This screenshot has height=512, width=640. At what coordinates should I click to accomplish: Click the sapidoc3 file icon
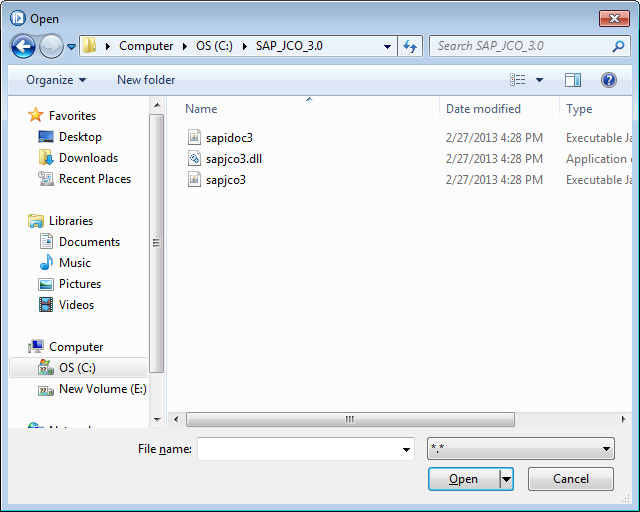[x=194, y=137]
